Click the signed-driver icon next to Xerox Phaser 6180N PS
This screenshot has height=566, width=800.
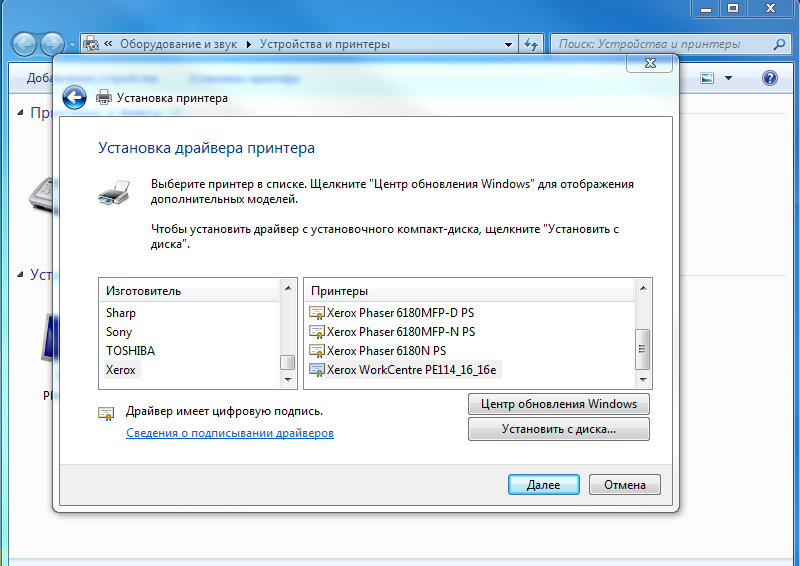(x=317, y=351)
